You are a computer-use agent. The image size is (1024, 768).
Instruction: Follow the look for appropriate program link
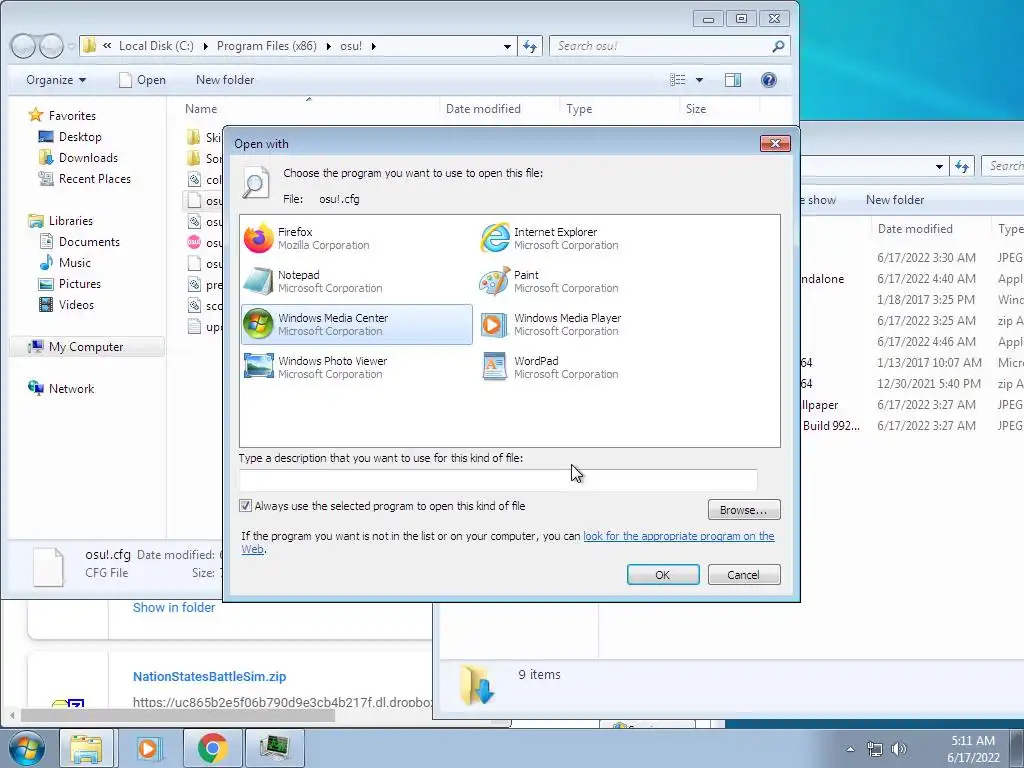click(679, 536)
